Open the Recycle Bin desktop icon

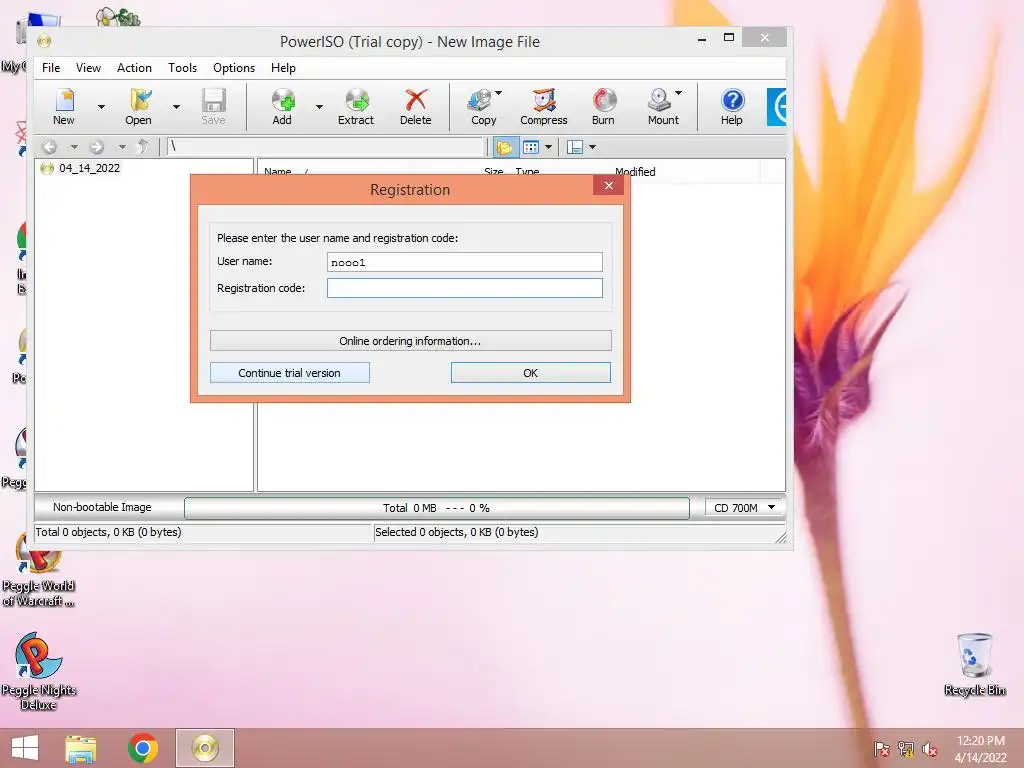click(x=974, y=664)
